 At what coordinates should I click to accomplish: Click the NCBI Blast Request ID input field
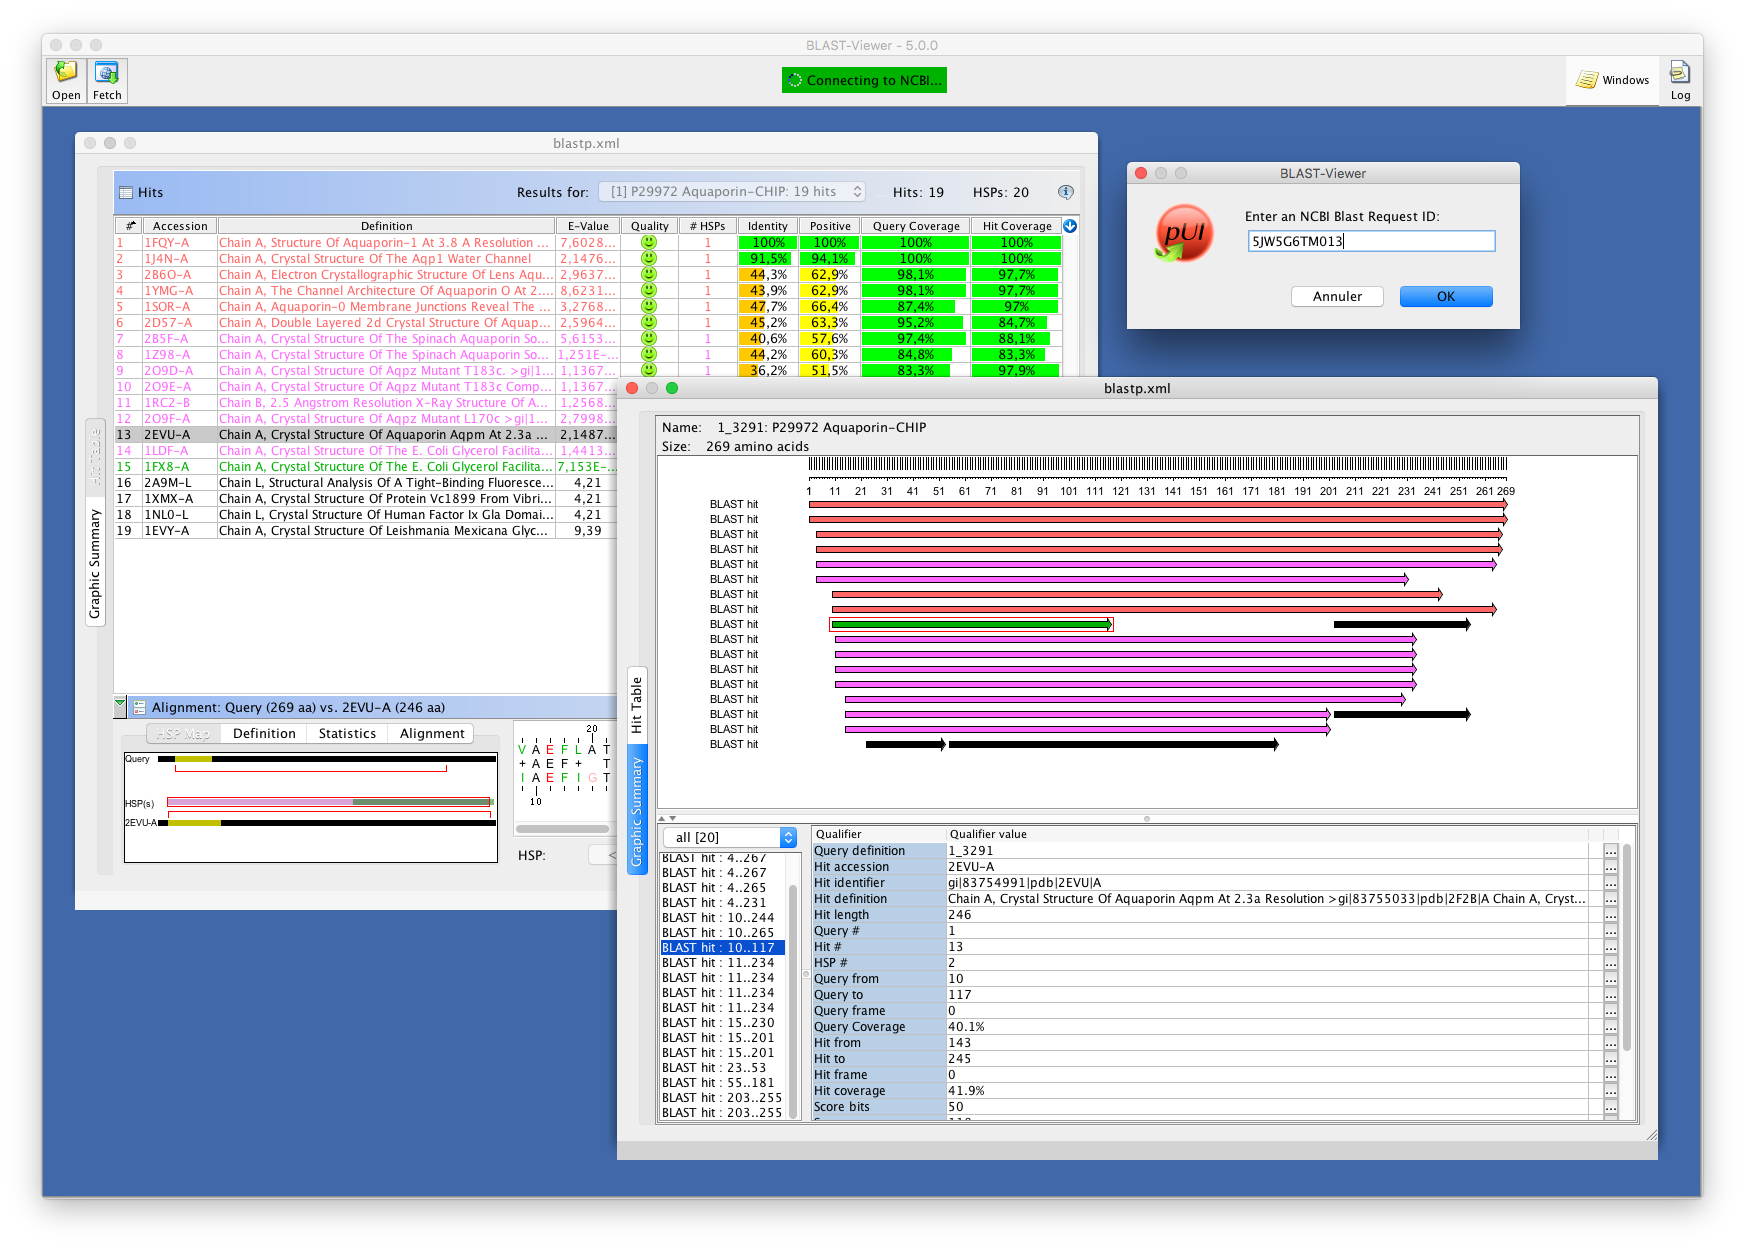click(1371, 241)
